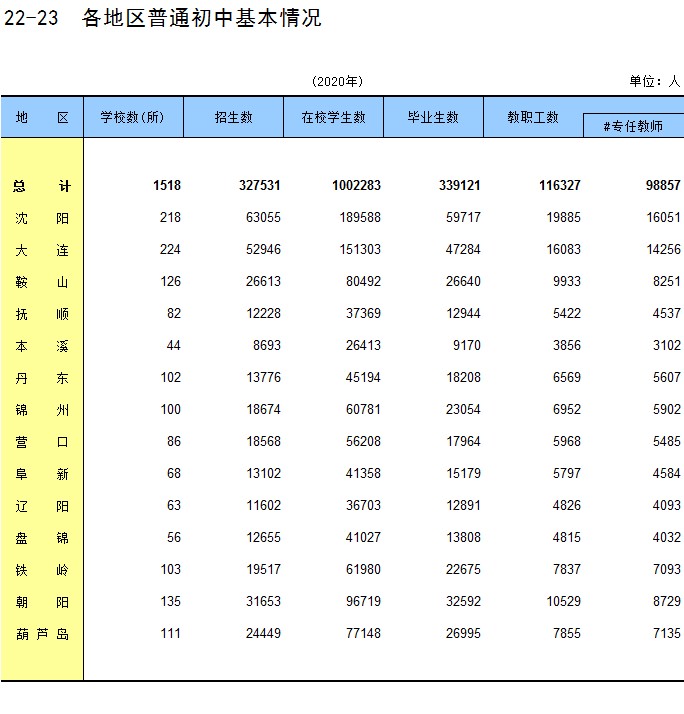Click 沈阳 school count 218

(170, 217)
